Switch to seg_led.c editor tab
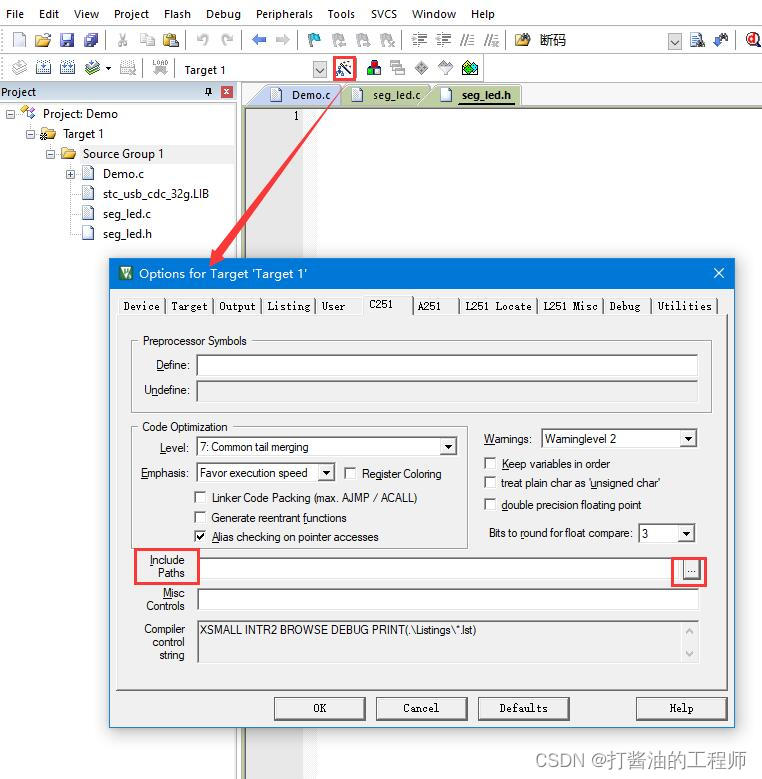 (396, 95)
